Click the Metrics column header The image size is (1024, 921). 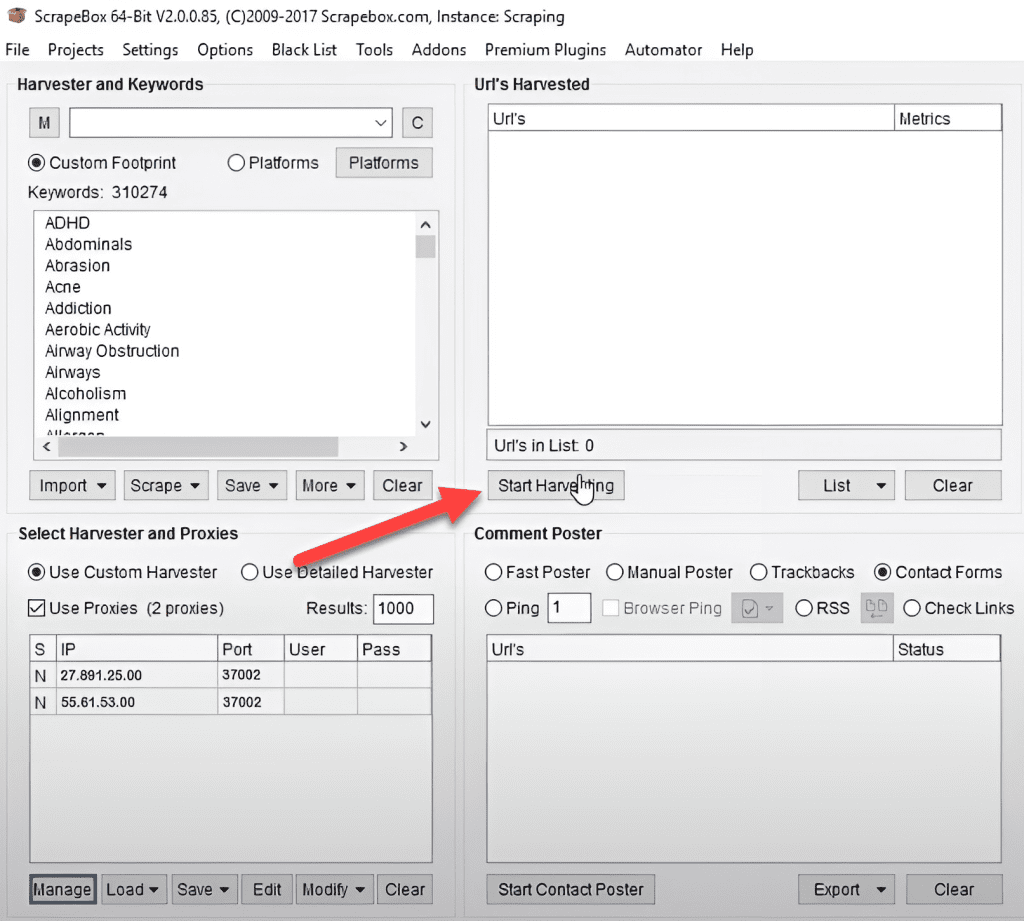tap(948, 119)
